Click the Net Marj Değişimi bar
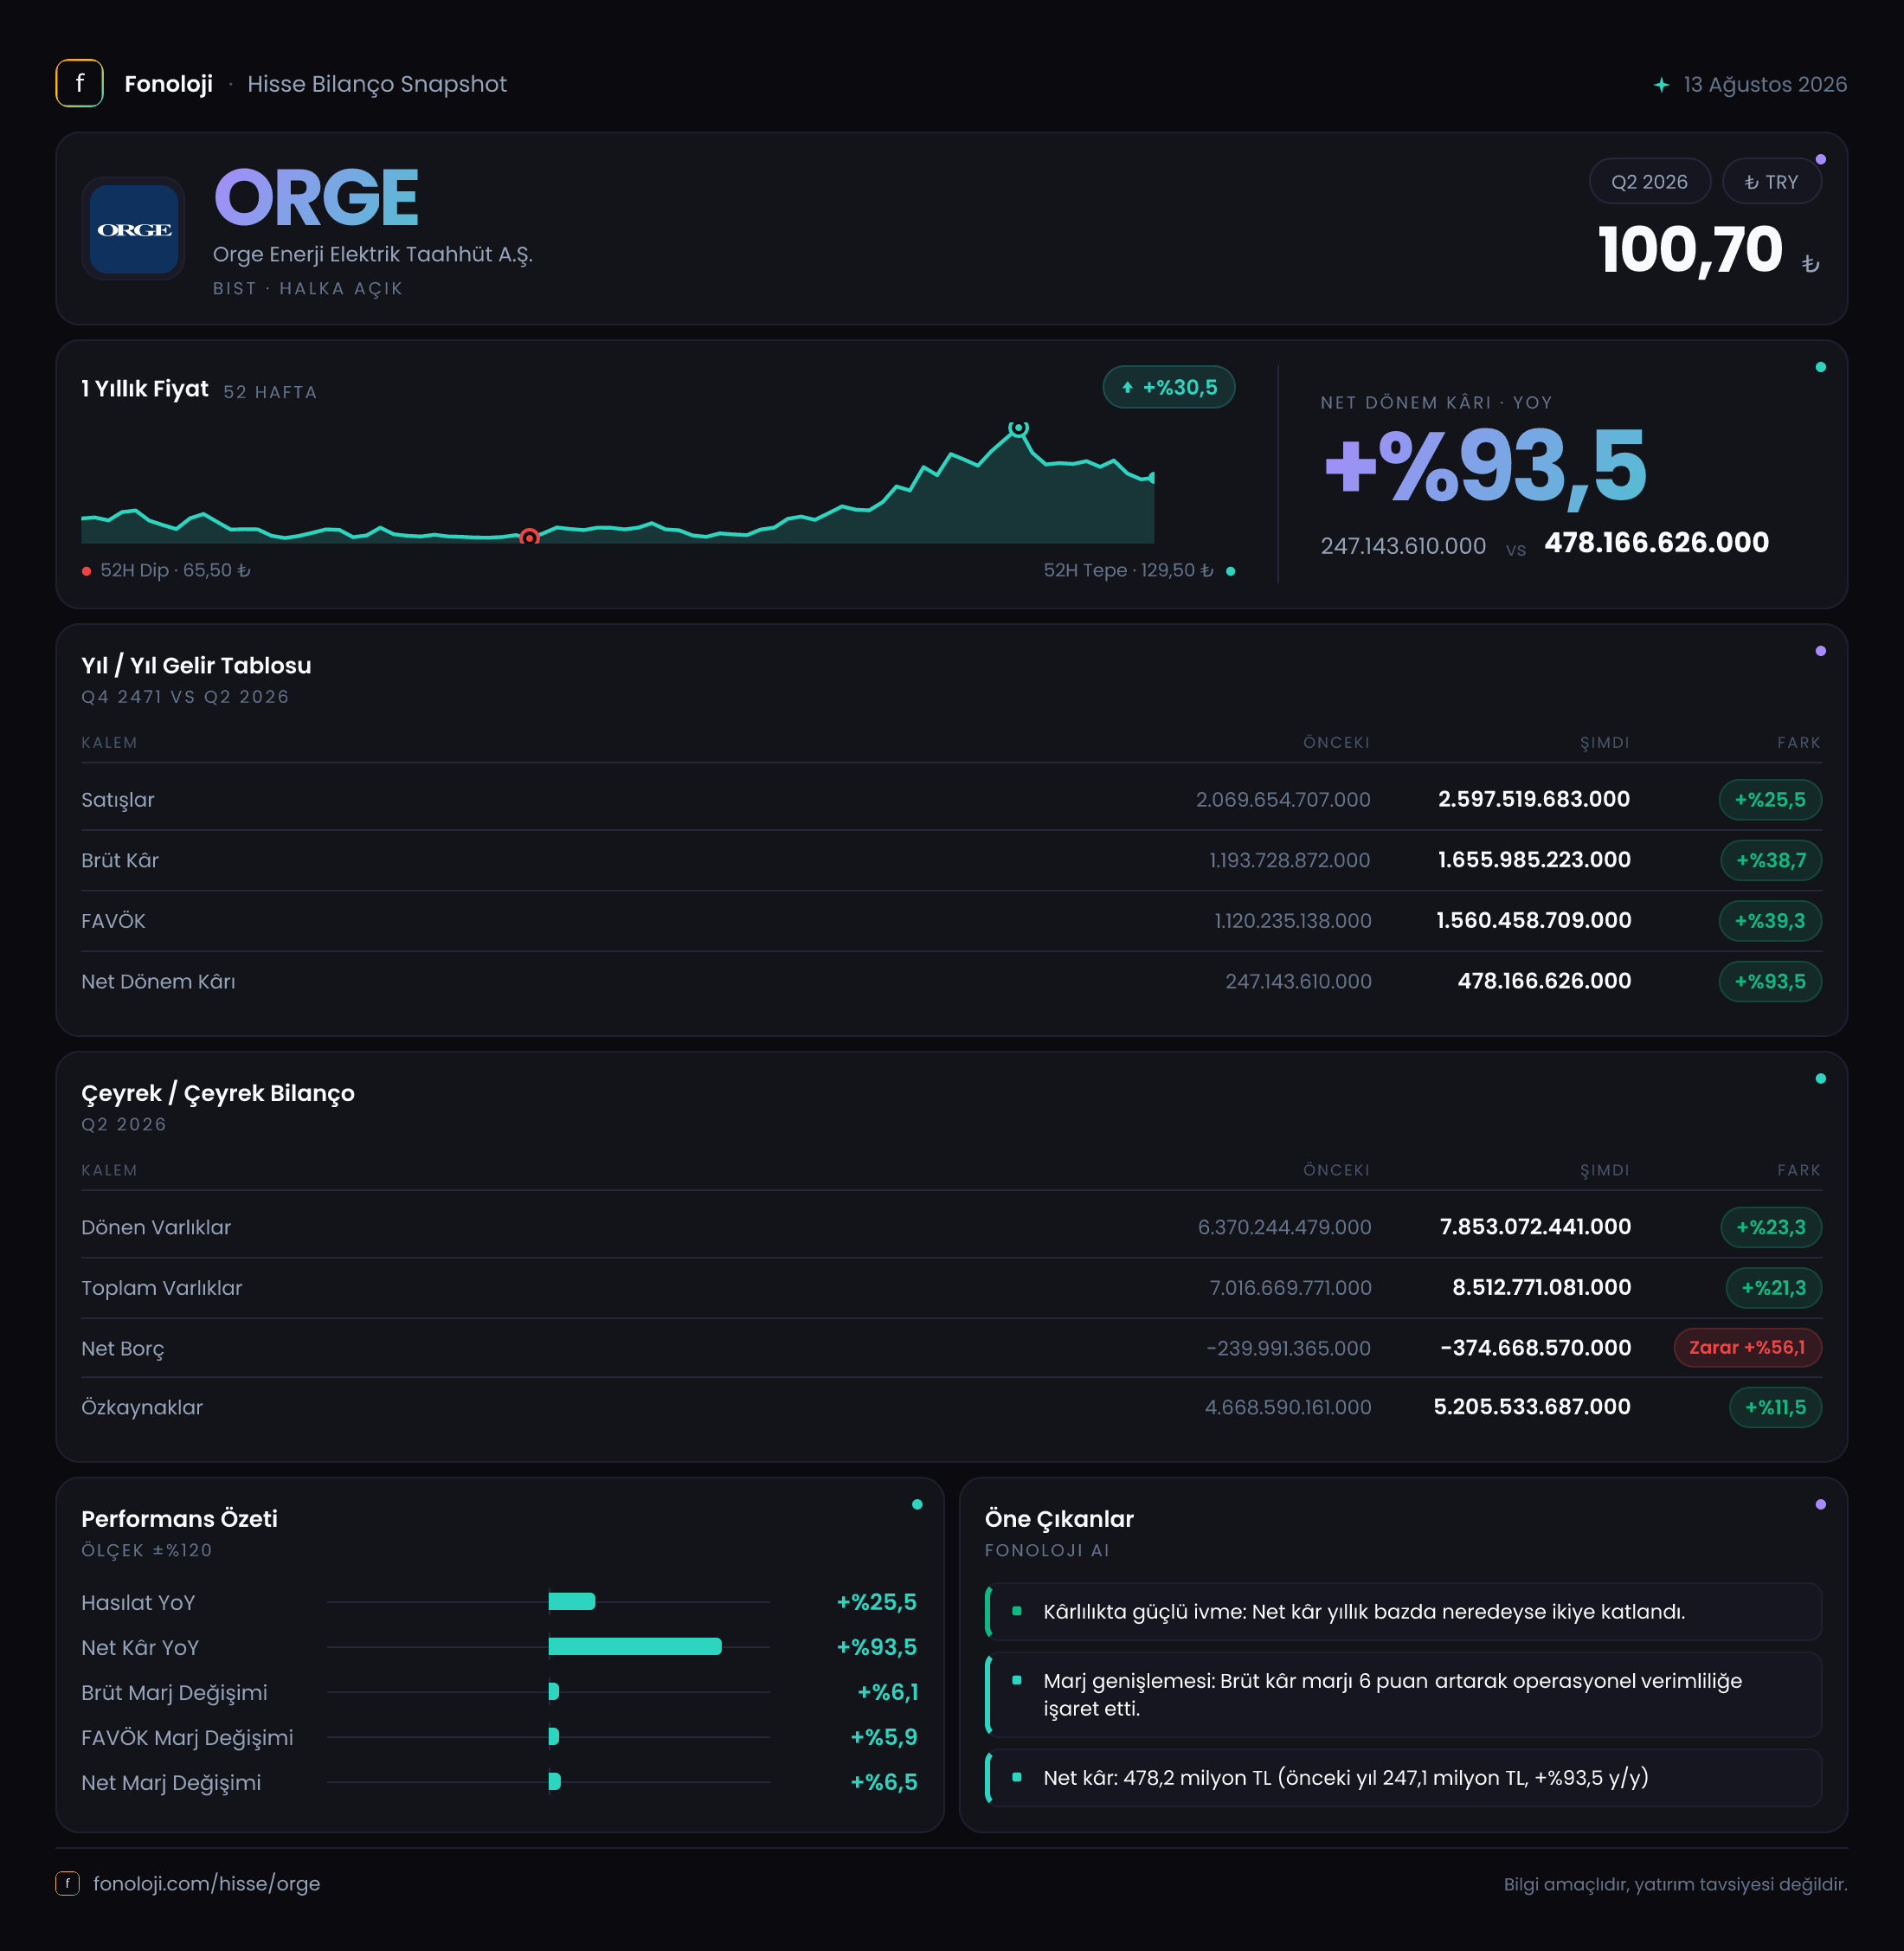The width and height of the screenshot is (1904, 1951). point(555,1781)
